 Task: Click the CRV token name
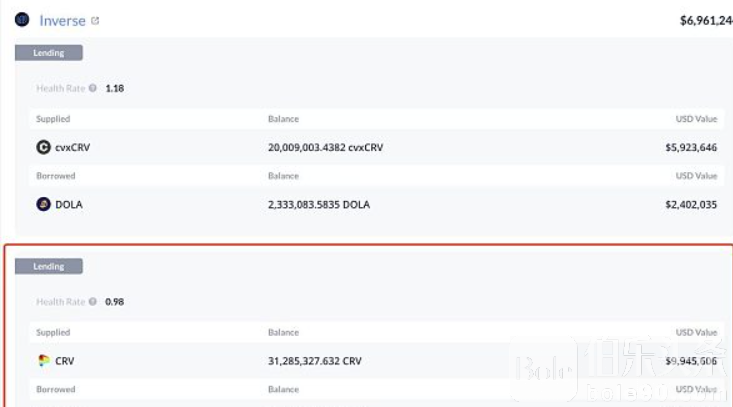click(65, 361)
